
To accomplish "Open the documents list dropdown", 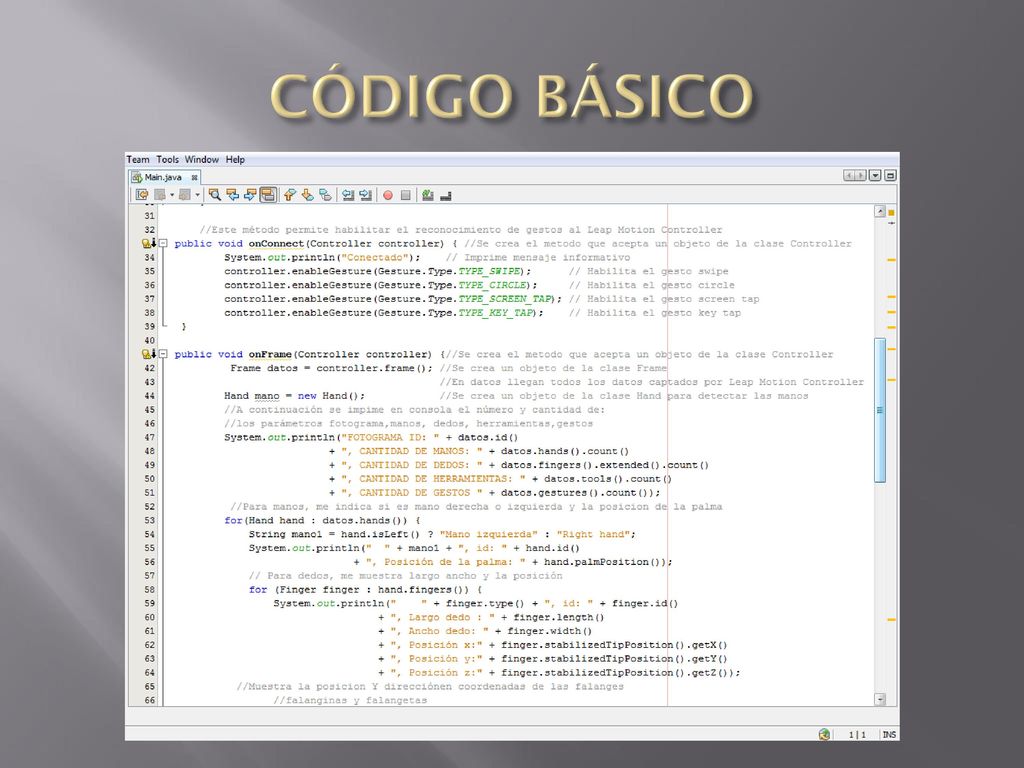I will pyautogui.click(x=875, y=176).
